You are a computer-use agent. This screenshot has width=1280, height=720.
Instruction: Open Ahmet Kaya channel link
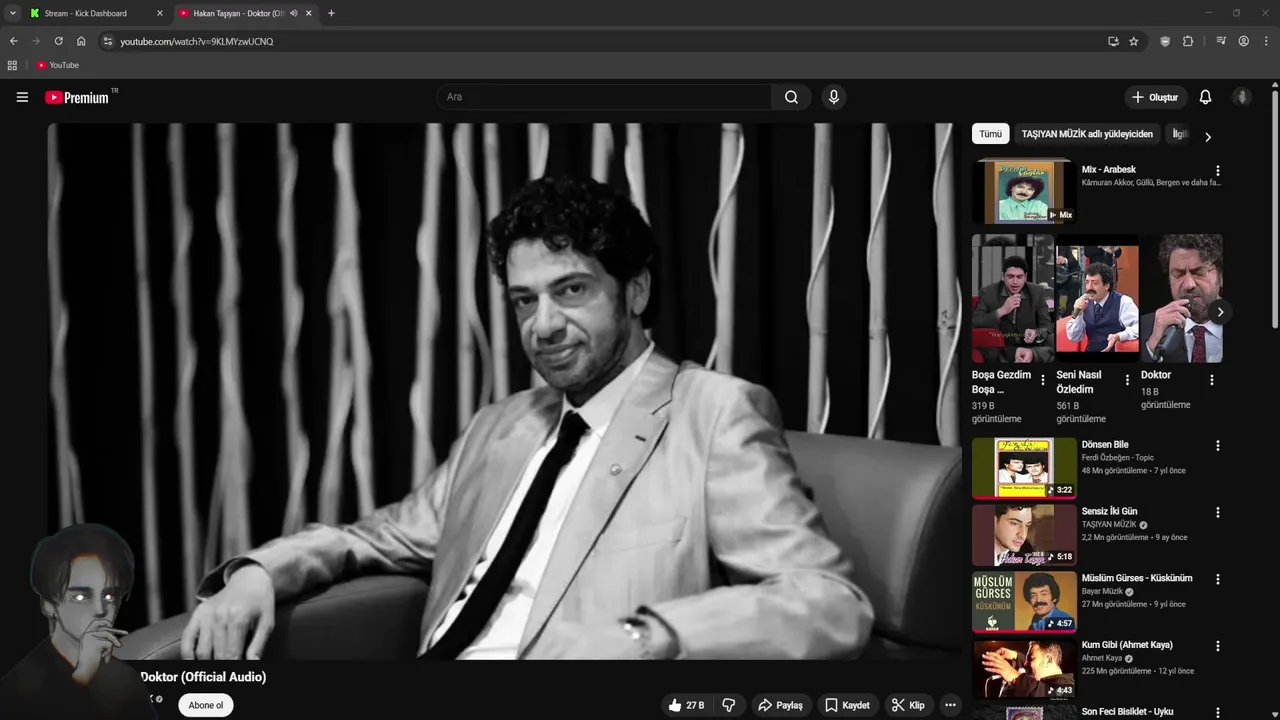point(1102,658)
